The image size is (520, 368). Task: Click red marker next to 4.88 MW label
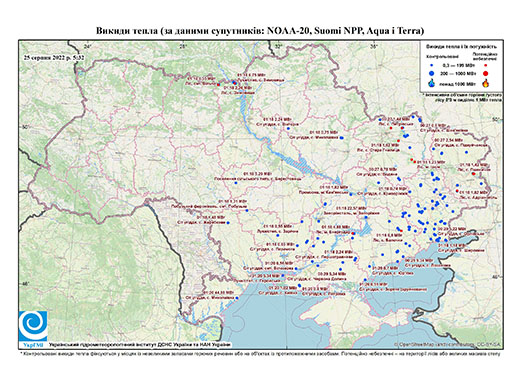(x=353, y=233)
